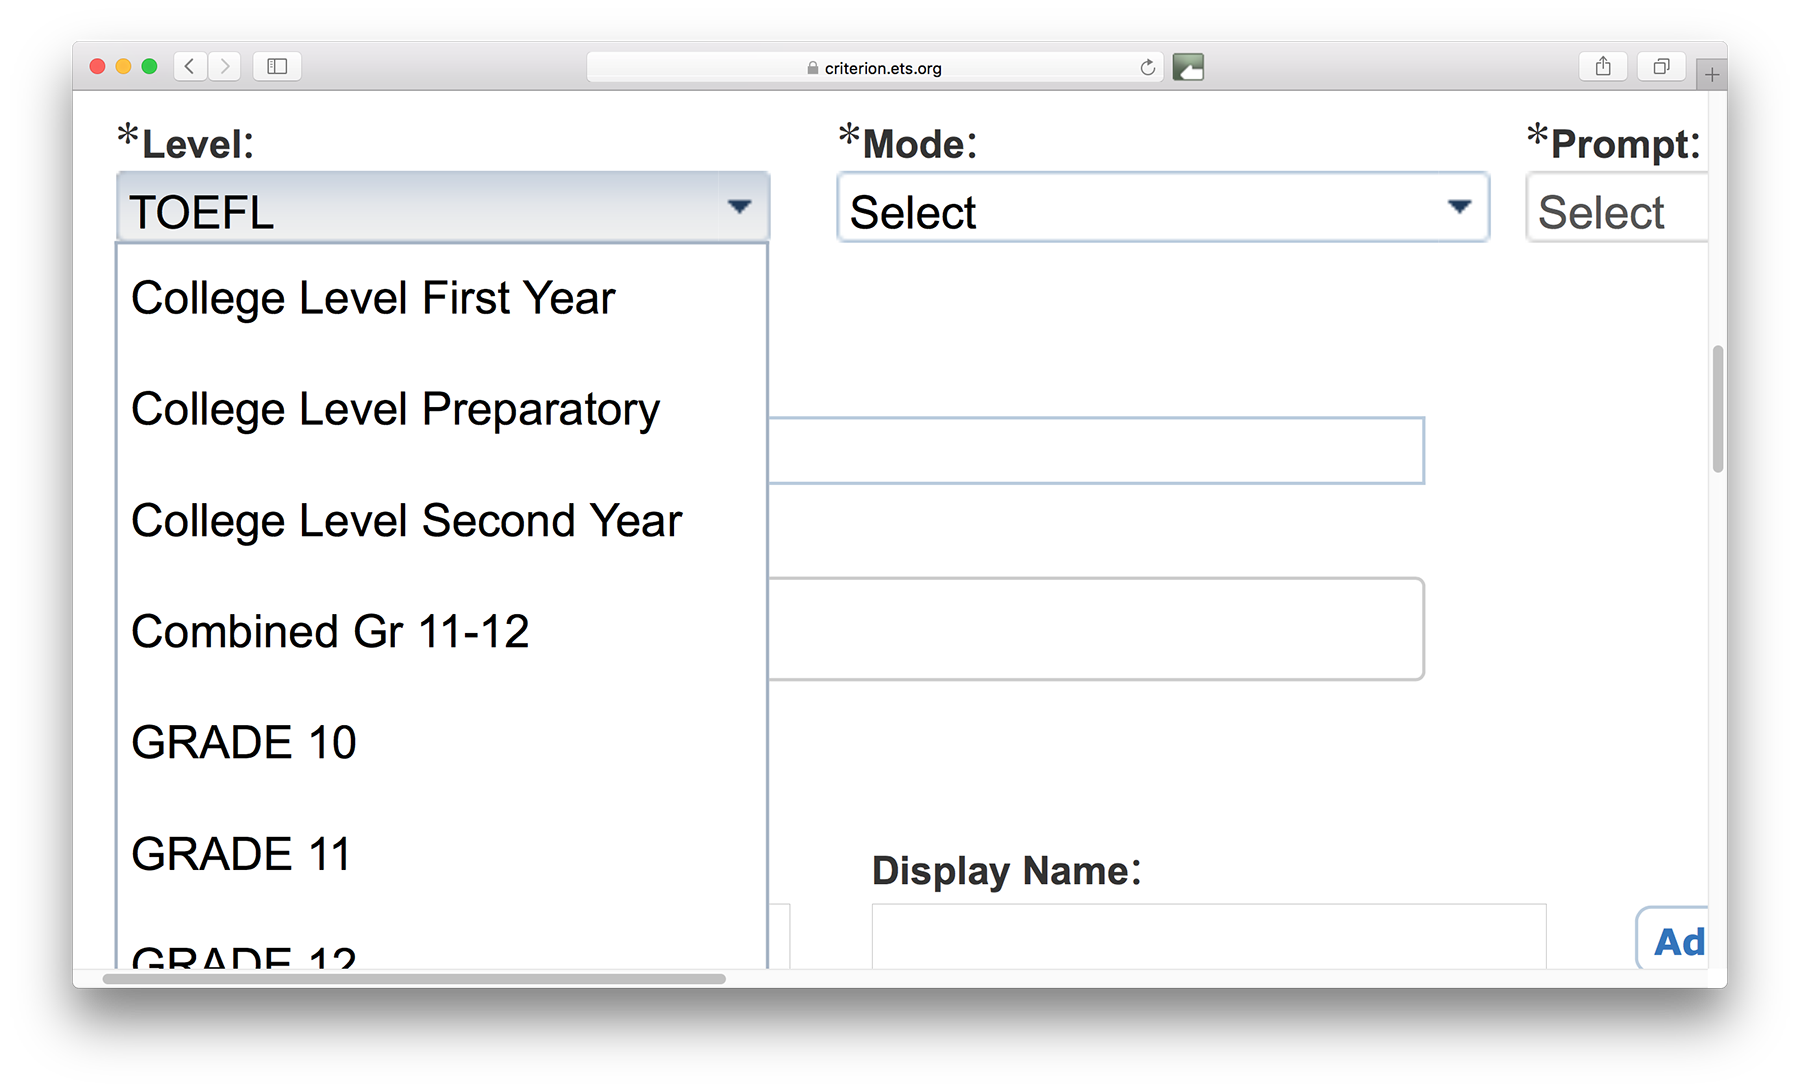Viewport: 1800px width, 1092px height.
Task: Open the Mode Select dropdown
Action: click(x=1163, y=207)
